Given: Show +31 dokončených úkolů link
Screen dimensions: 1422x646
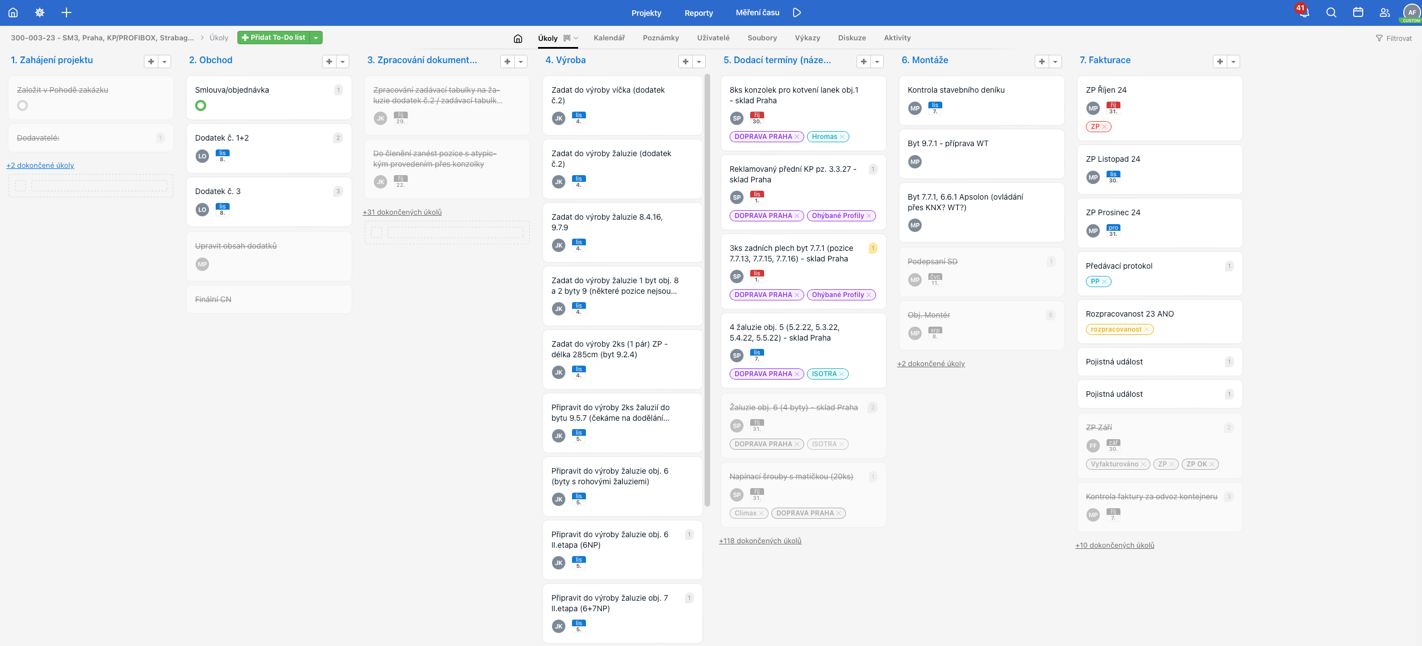Looking at the screenshot, I should [x=402, y=212].
